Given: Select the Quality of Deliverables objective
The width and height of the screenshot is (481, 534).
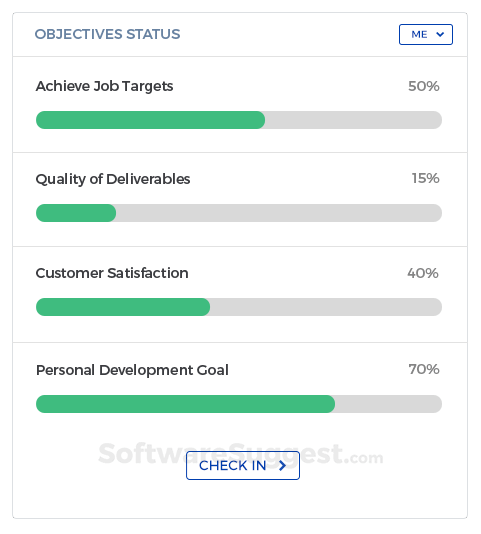Looking at the screenshot, I should pos(113,179).
